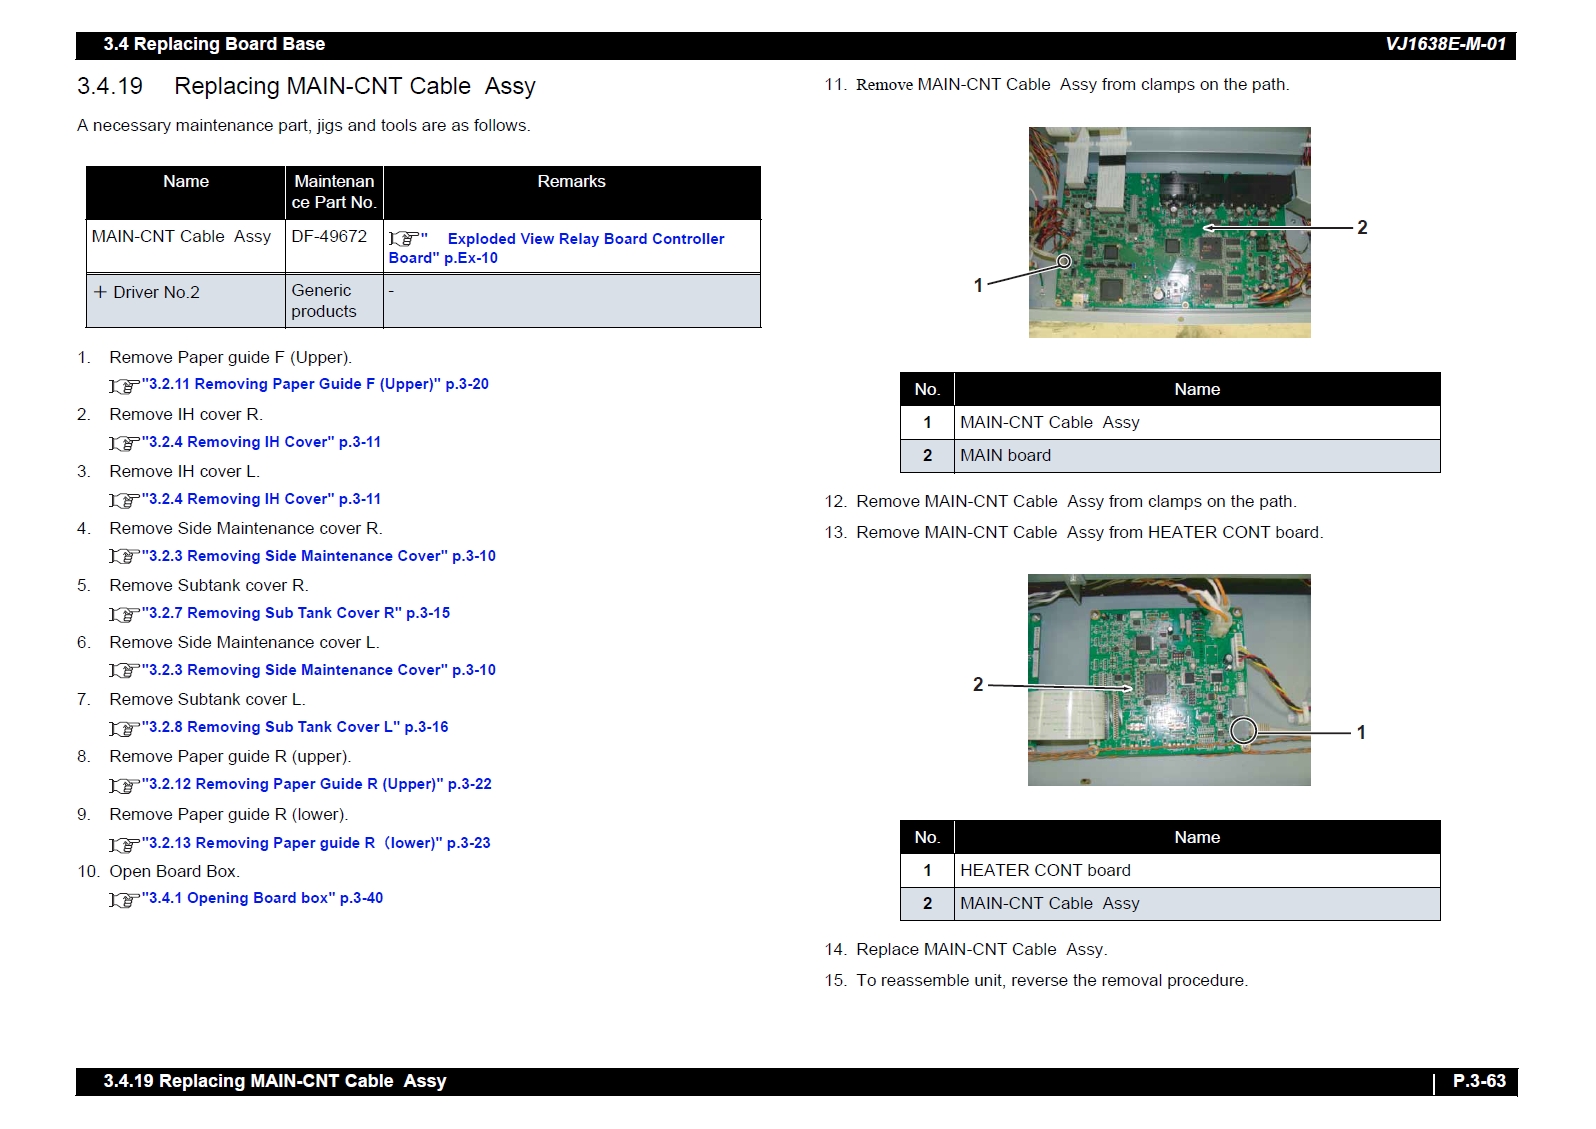Click the plus symbol before Driver No.2
This screenshot has height=1129, width=1596.
[100, 292]
